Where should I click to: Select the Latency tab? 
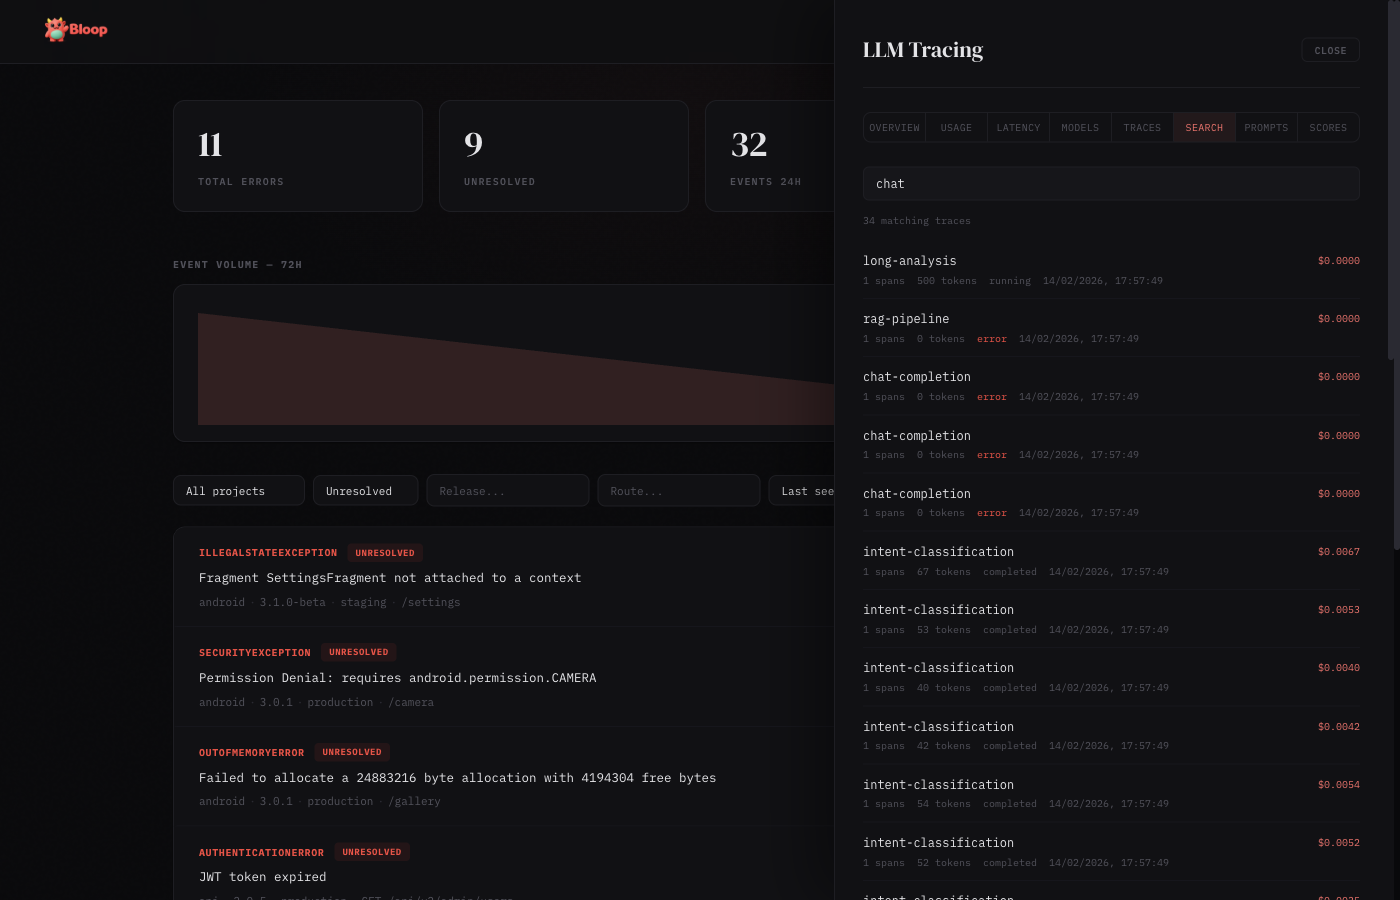click(x=1018, y=128)
